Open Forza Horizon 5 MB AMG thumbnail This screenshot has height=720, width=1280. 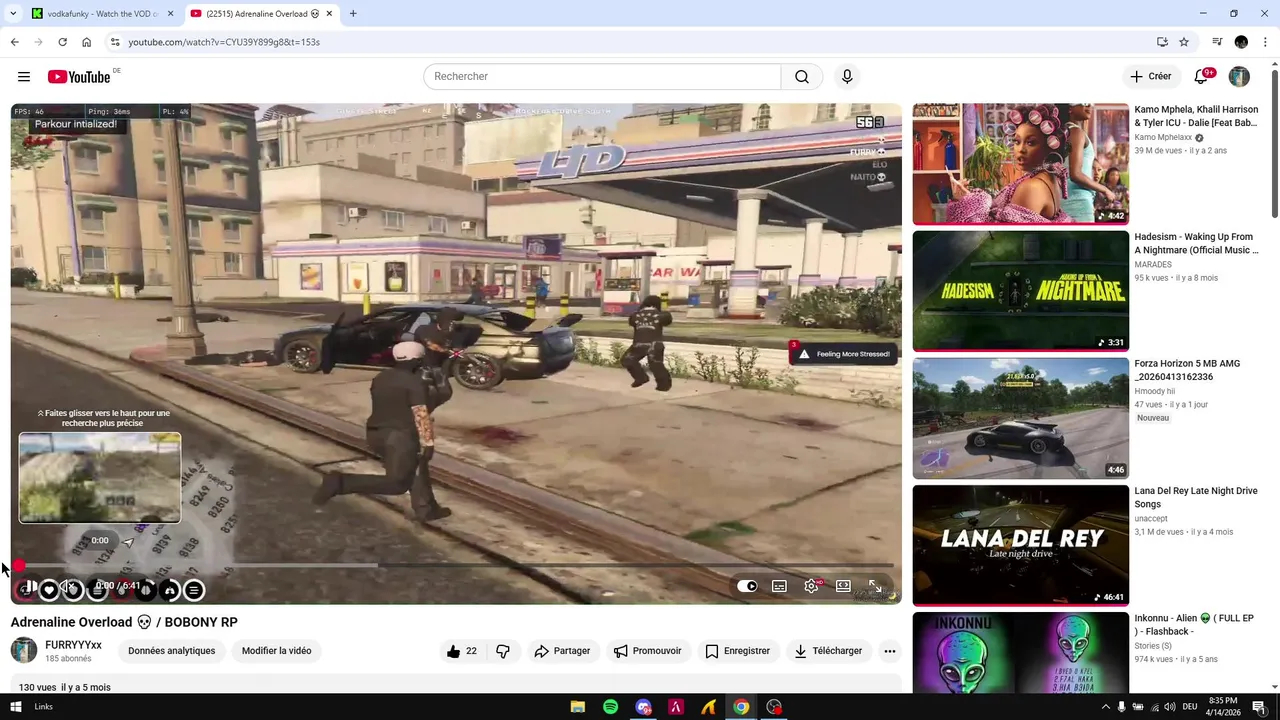(1020, 418)
